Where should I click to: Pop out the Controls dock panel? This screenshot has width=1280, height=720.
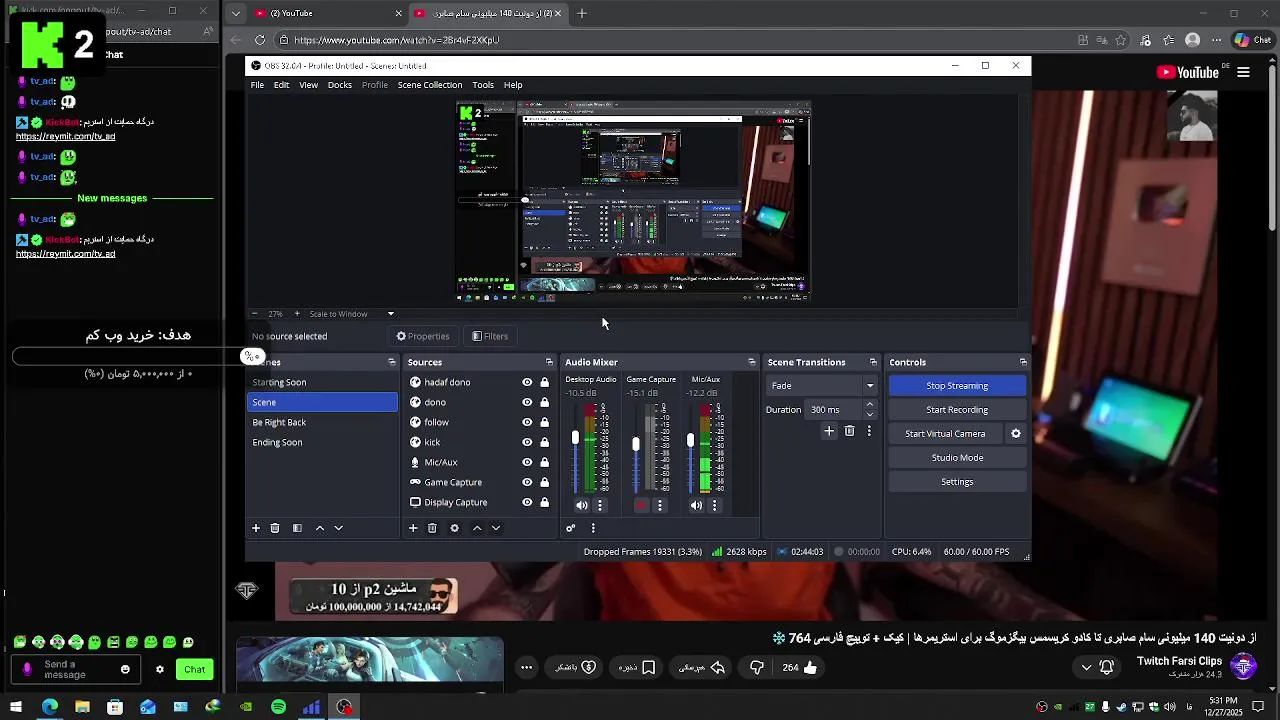point(1023,362)
